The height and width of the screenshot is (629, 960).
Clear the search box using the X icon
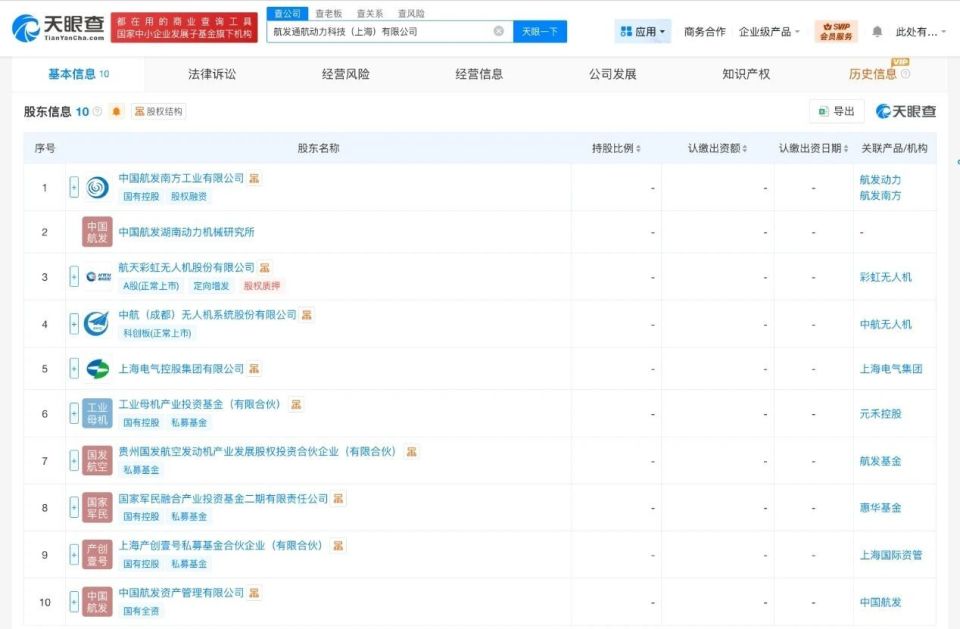pos(498,31)
